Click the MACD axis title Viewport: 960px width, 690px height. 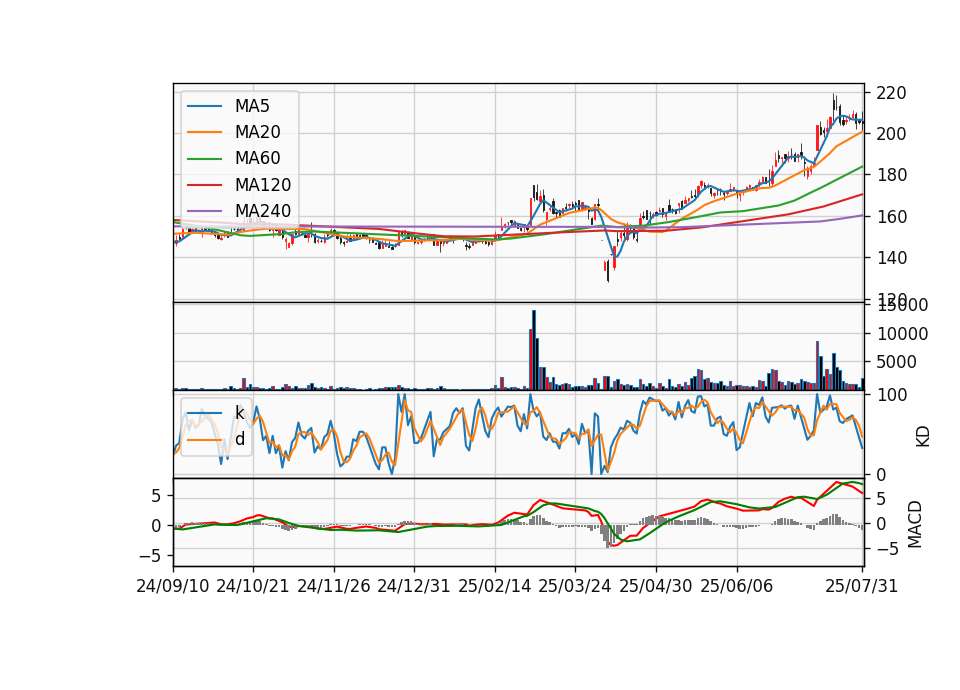(x=914, y=524)
